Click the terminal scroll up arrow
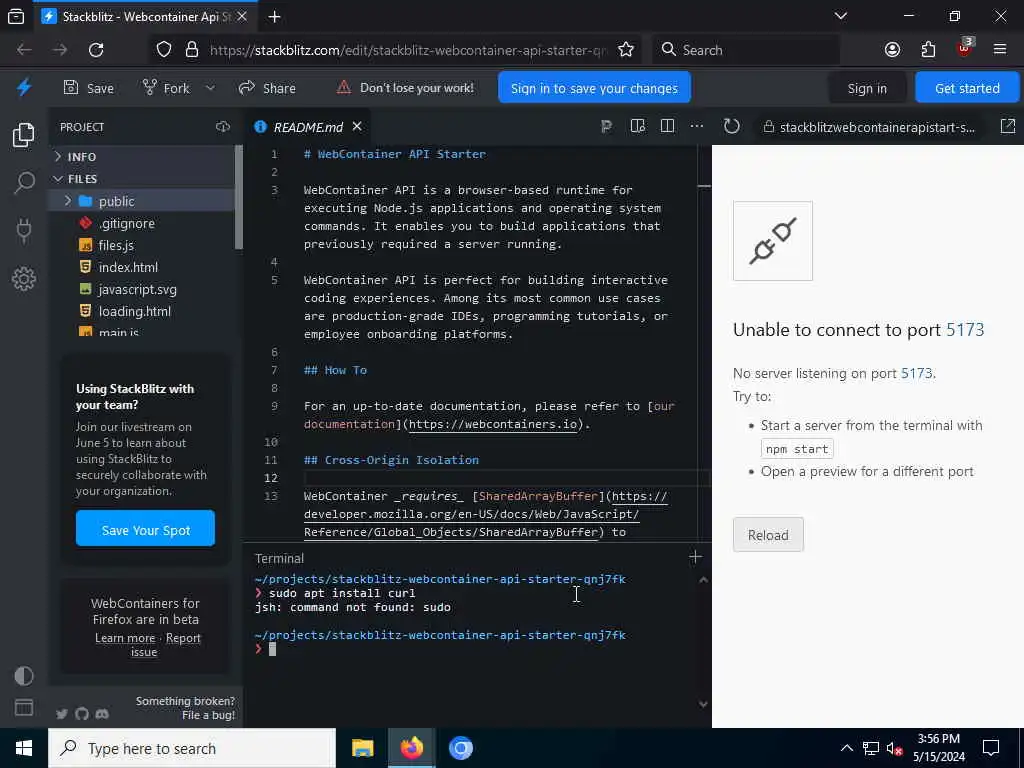Screen dimensions: 1024x768 click(703, 580)
